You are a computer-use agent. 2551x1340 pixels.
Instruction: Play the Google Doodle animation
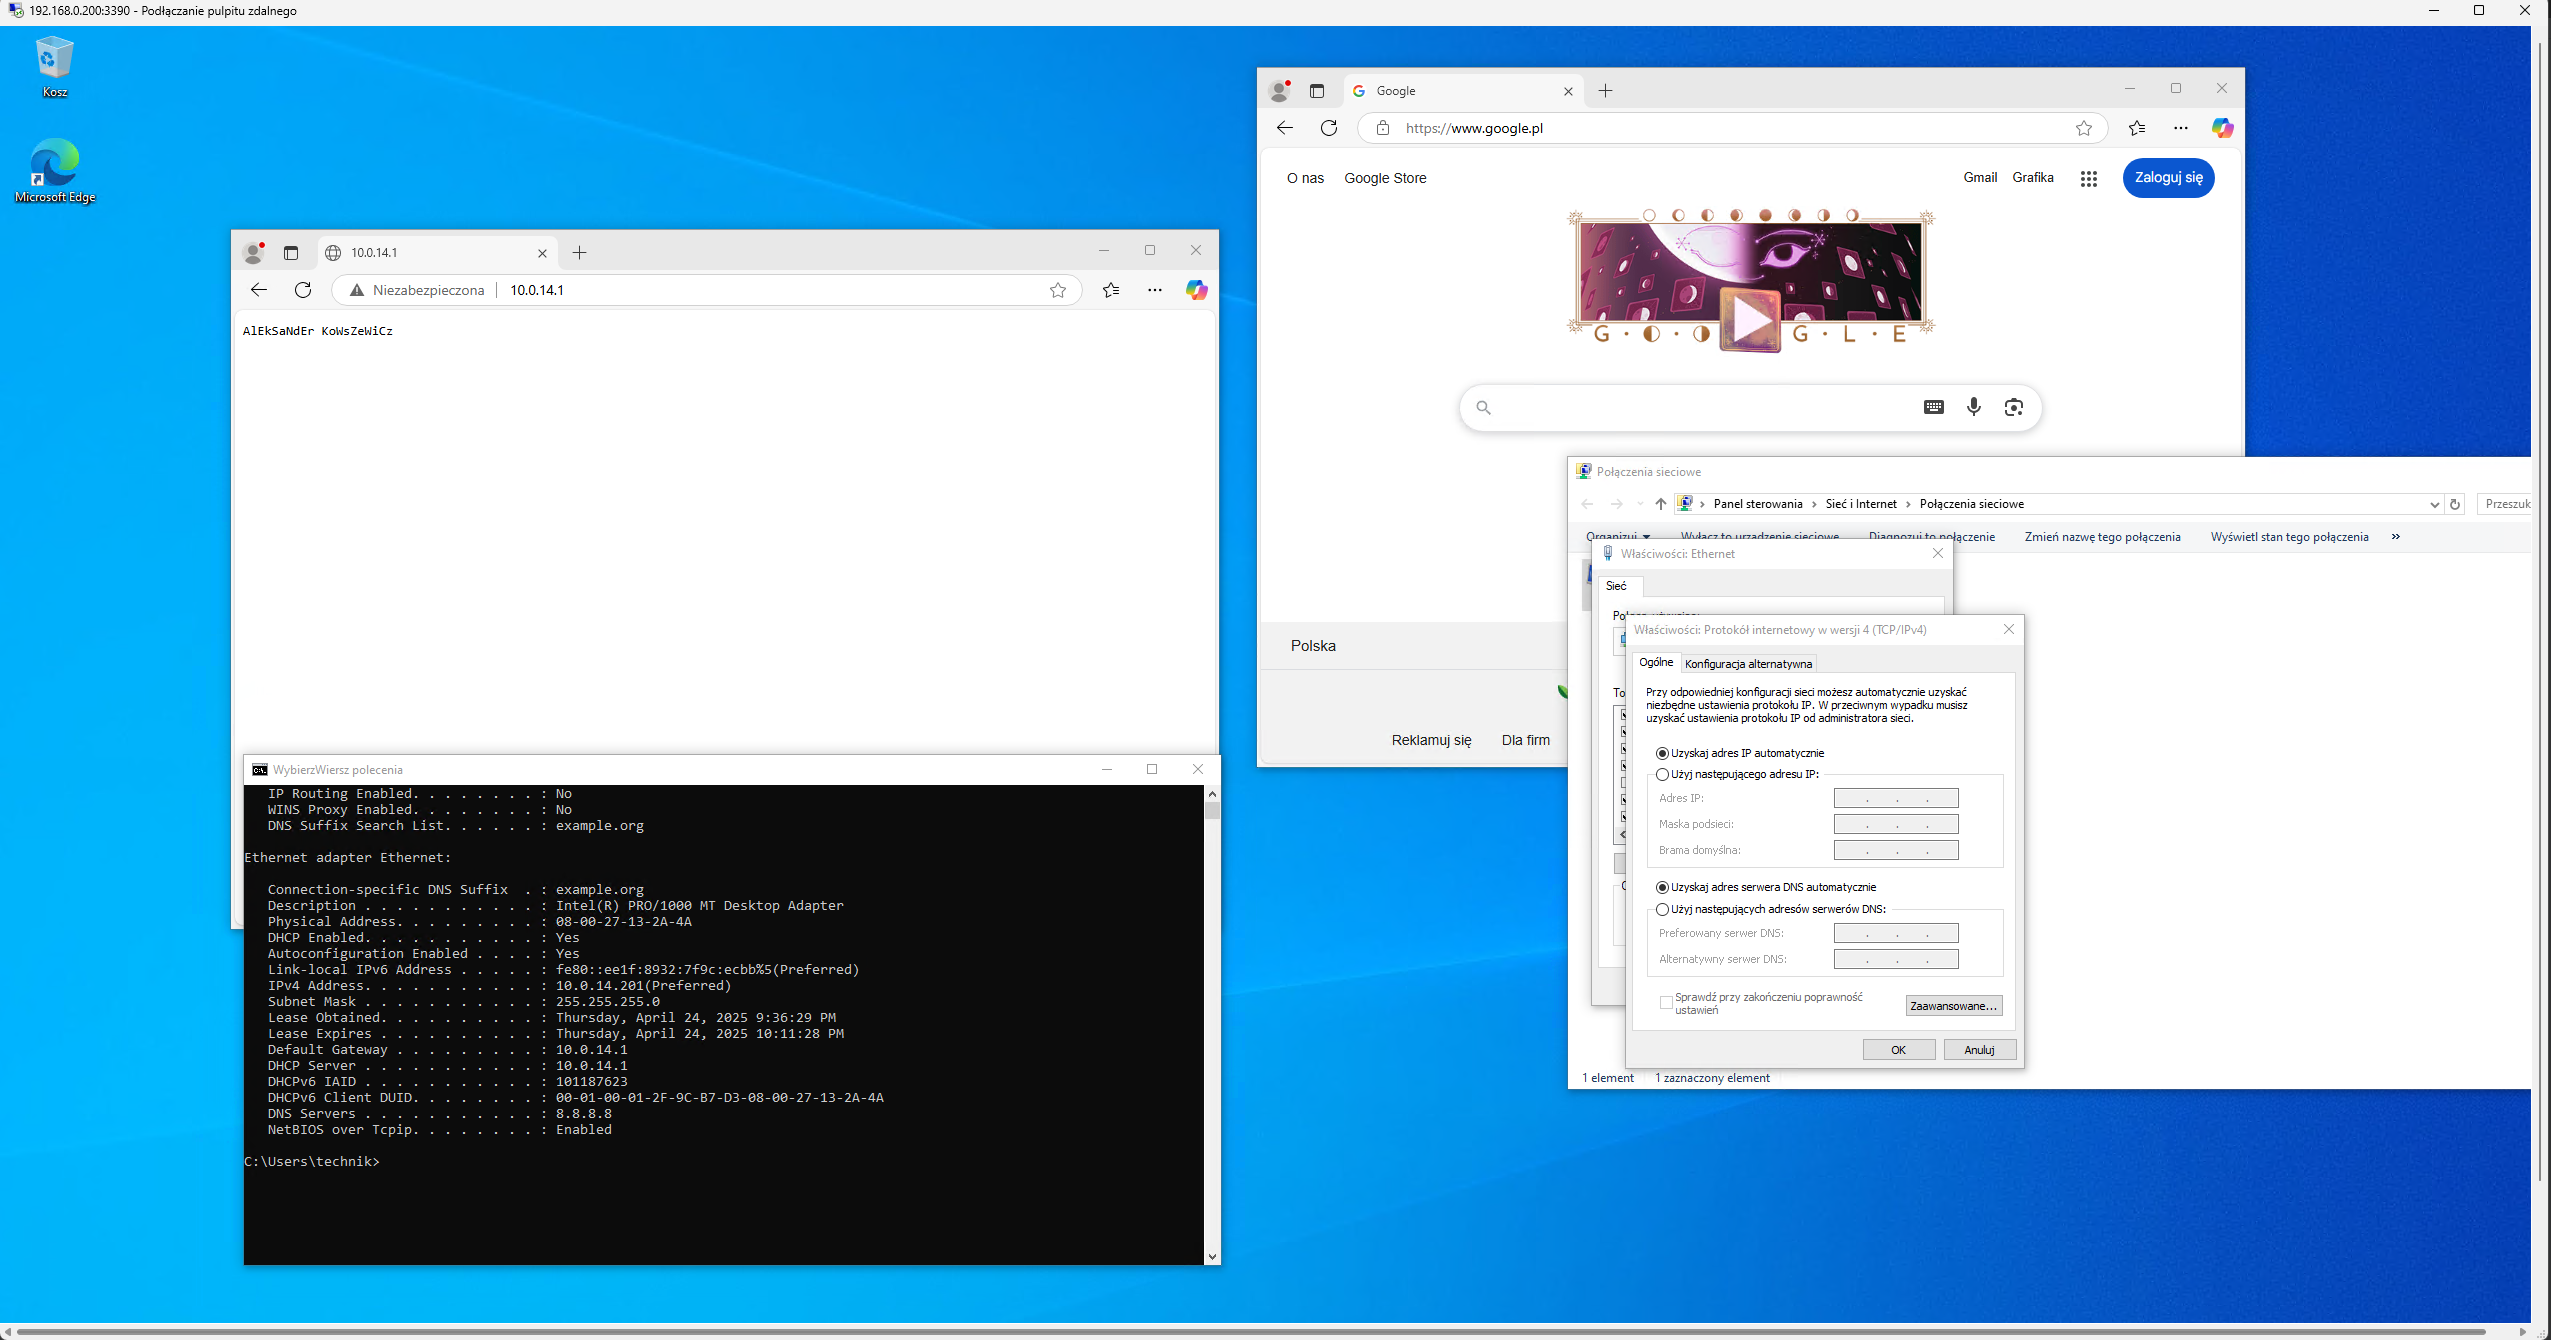coord(1749,320)
